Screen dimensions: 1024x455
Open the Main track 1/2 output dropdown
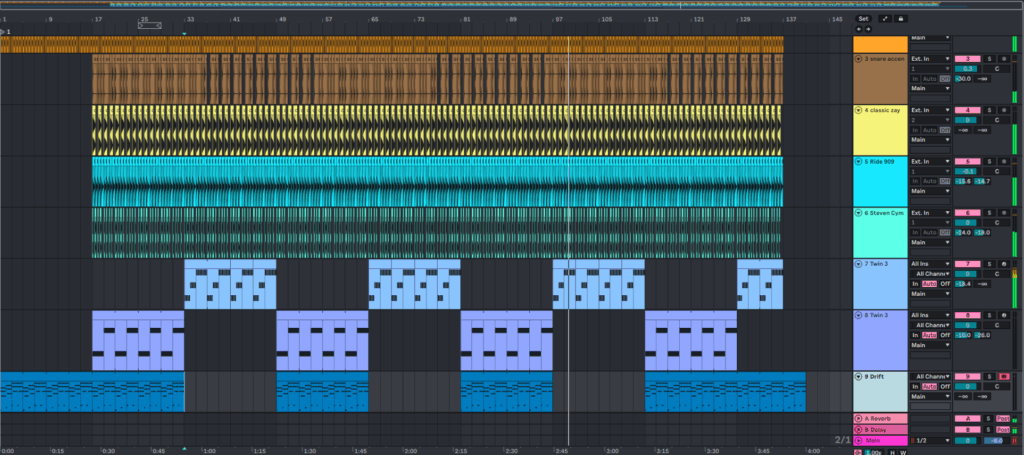(930, 441)
